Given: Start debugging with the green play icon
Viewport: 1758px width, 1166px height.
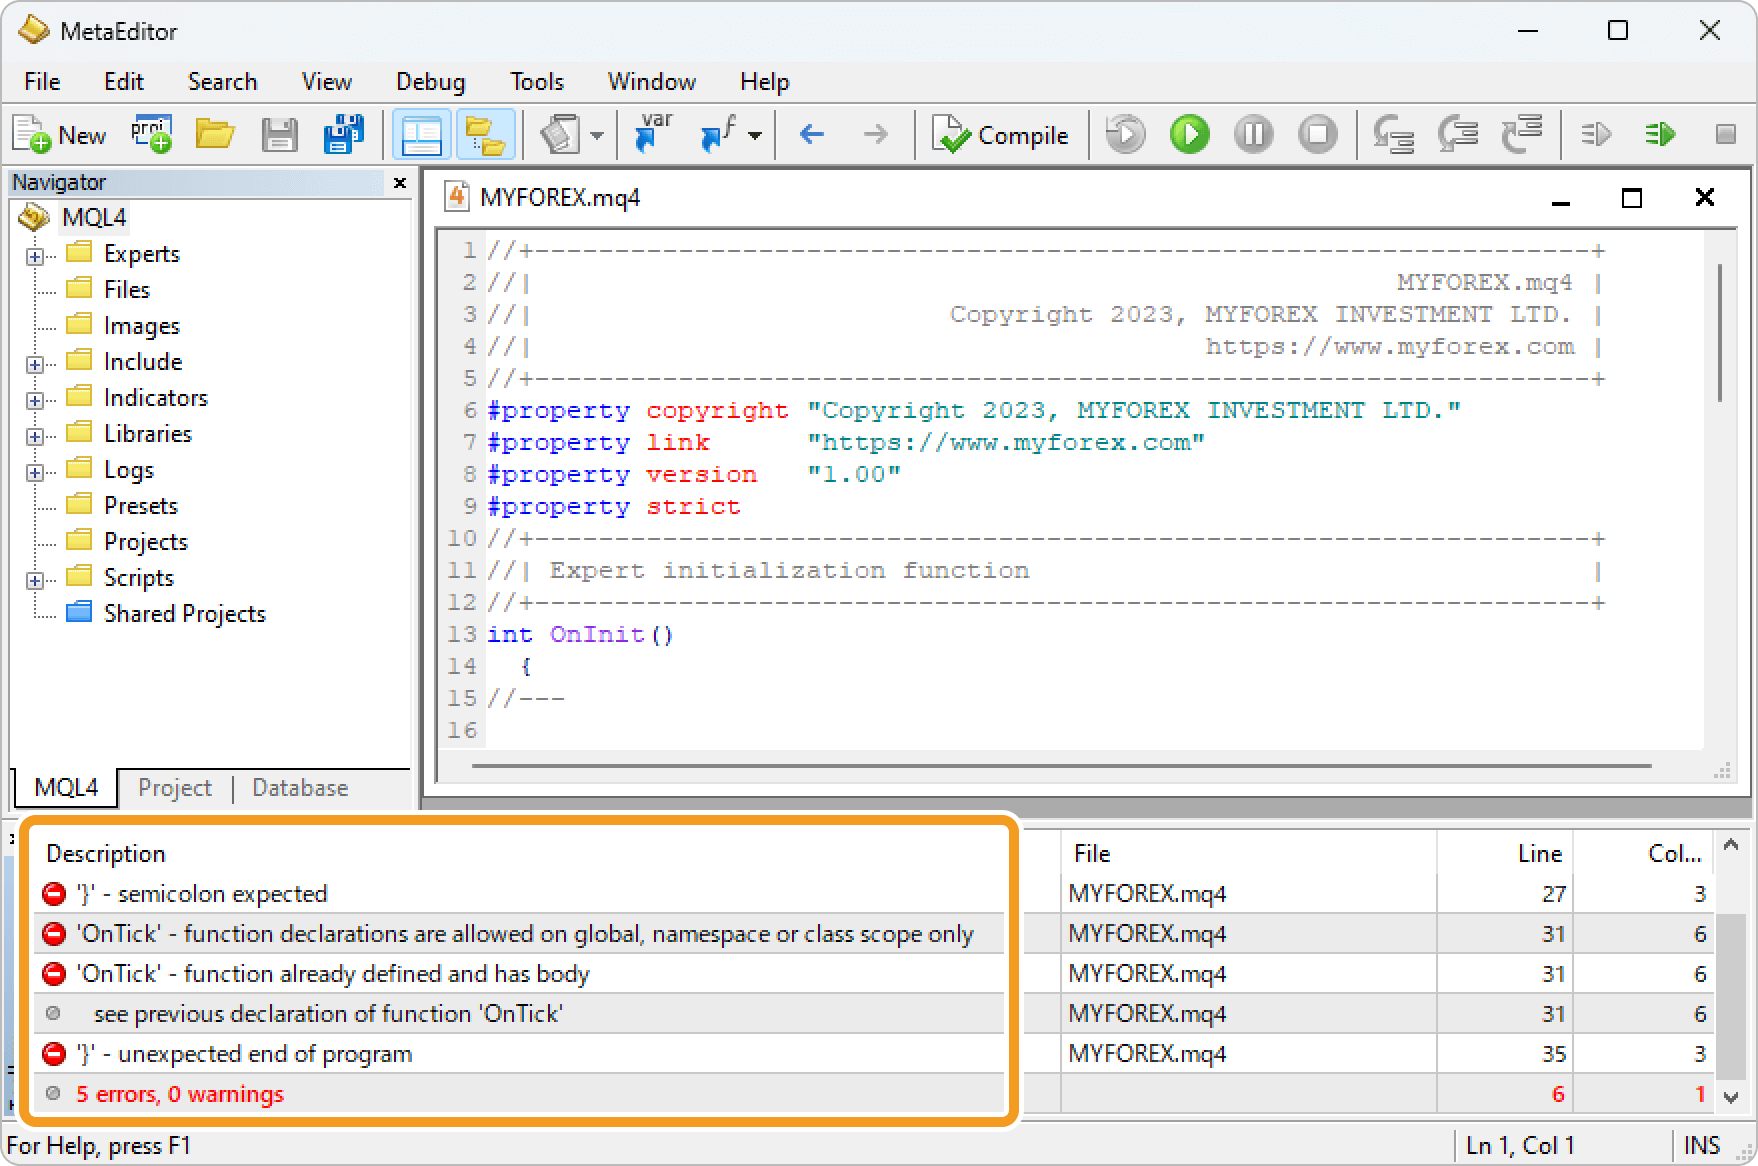Looking at the screenshot, I should point(1188,134).
